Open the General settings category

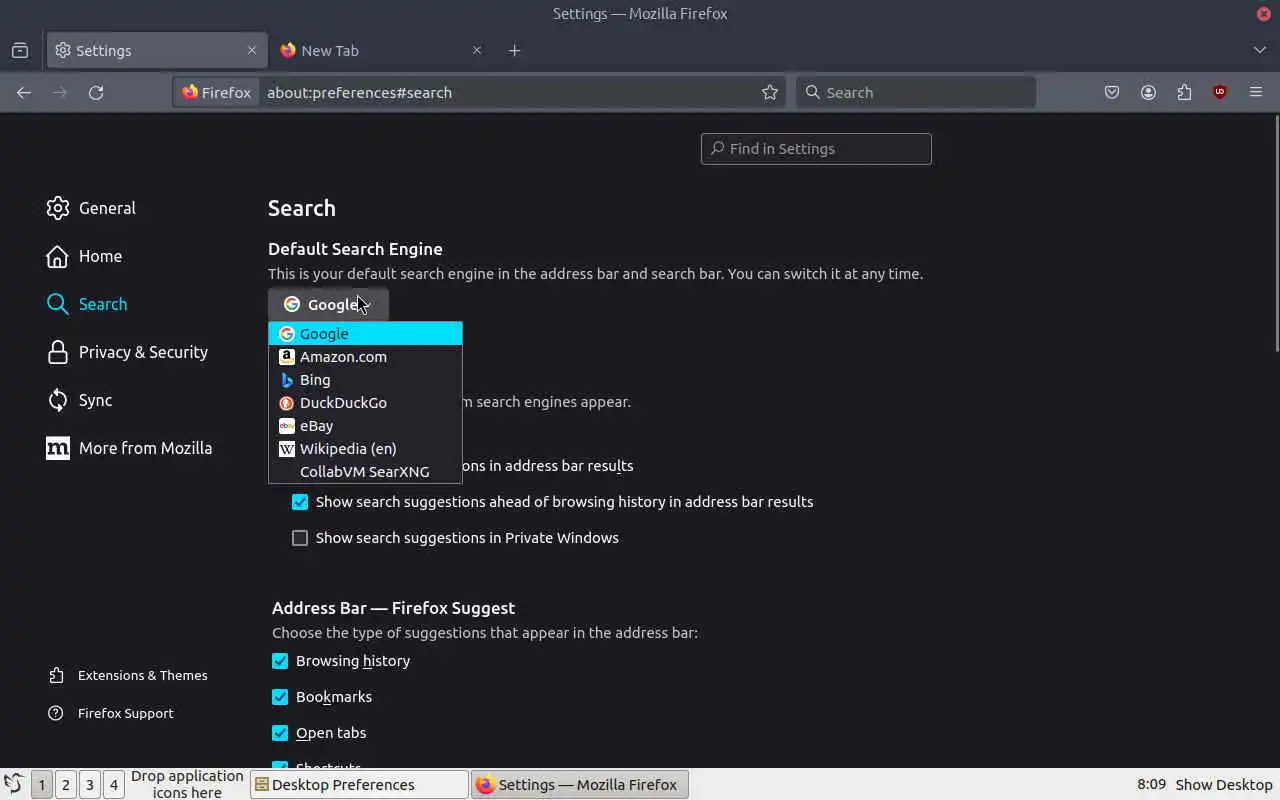91,208
